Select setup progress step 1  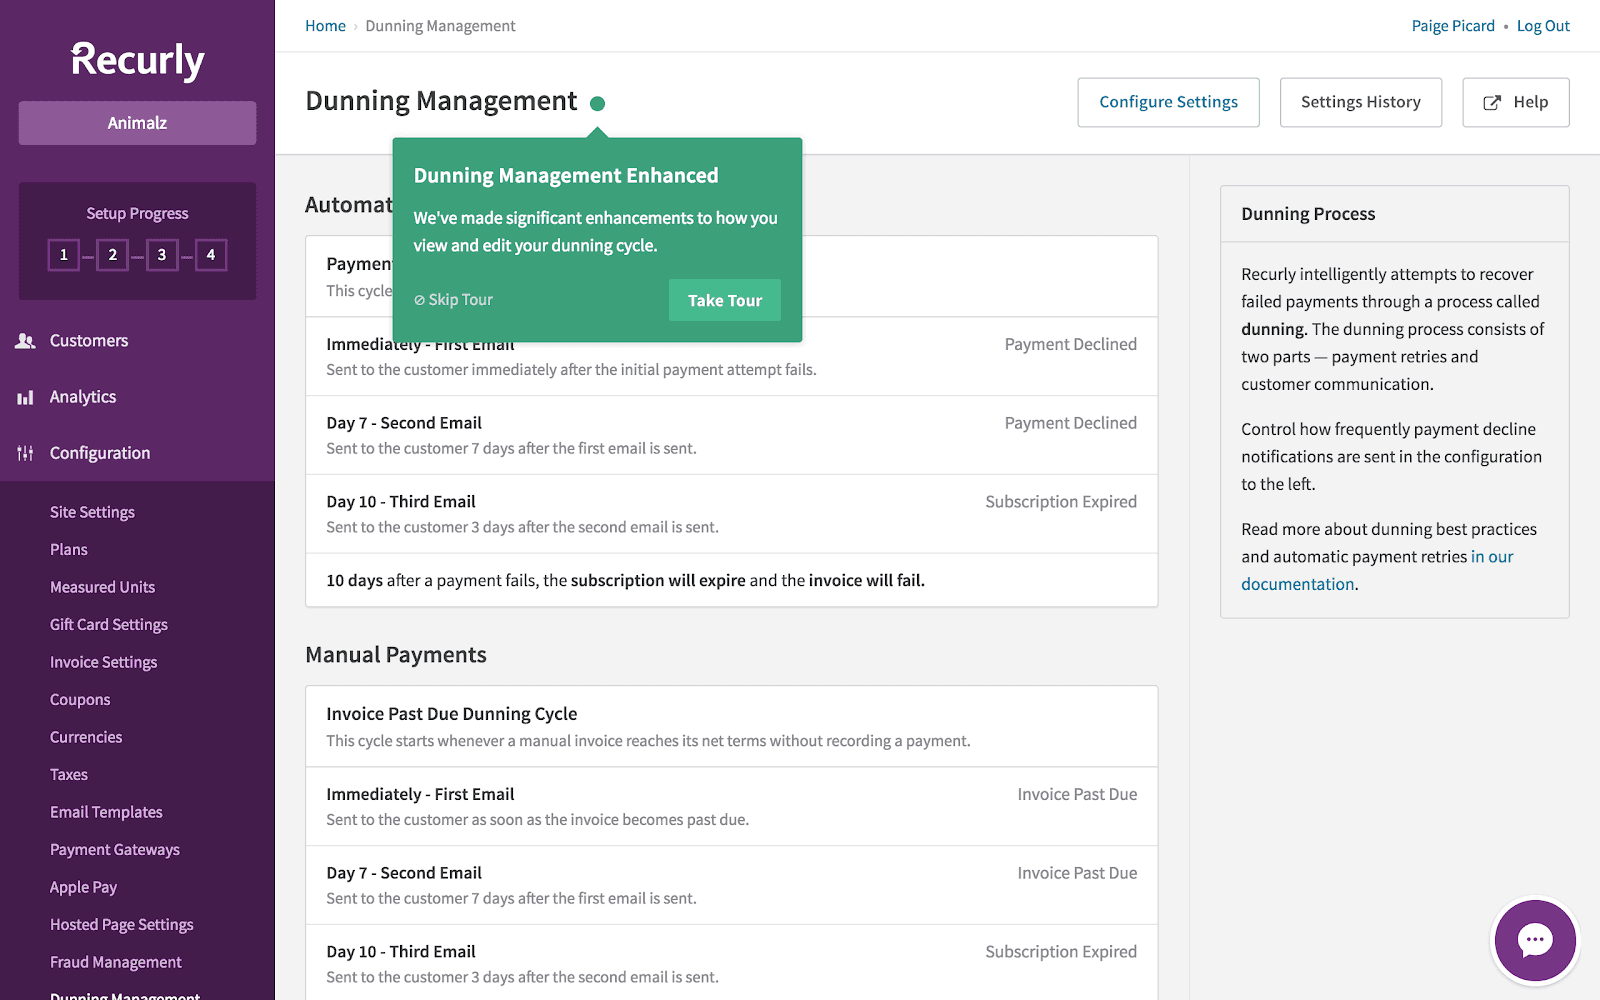64,255
